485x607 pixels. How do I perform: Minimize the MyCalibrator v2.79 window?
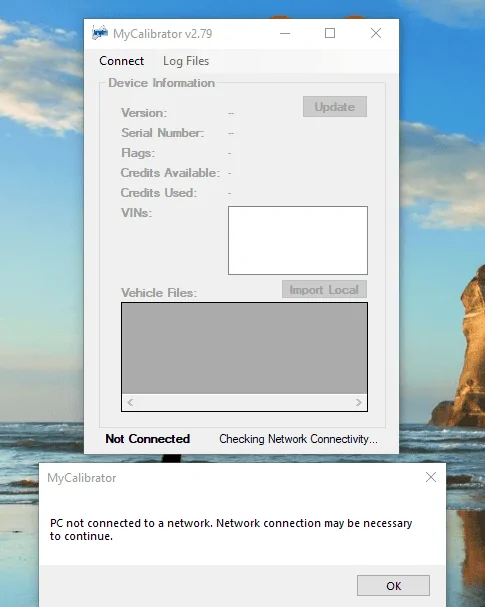coord(285,33)
